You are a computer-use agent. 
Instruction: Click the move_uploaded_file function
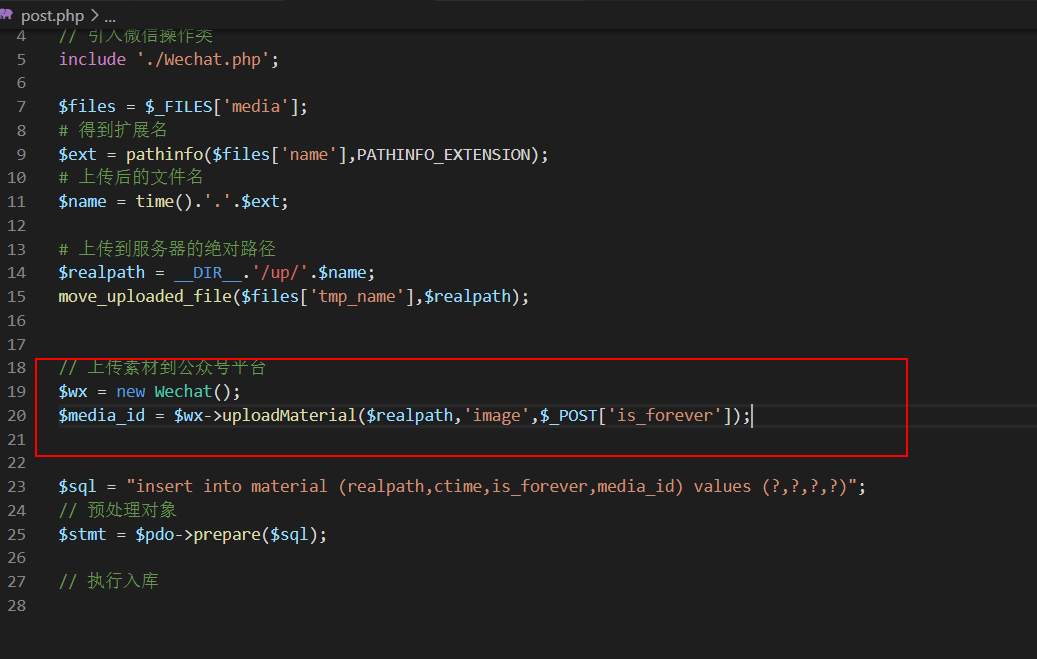[x=145, y=296]
